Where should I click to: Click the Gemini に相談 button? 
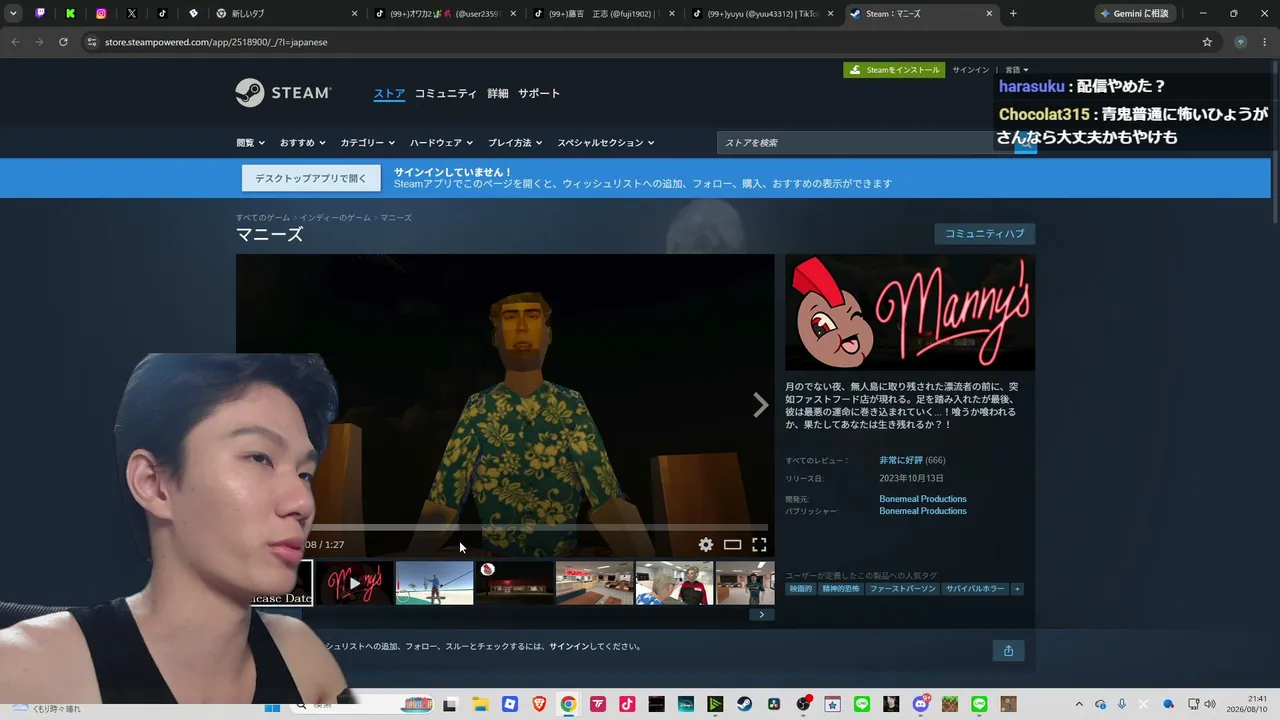tap(1135, 14)
